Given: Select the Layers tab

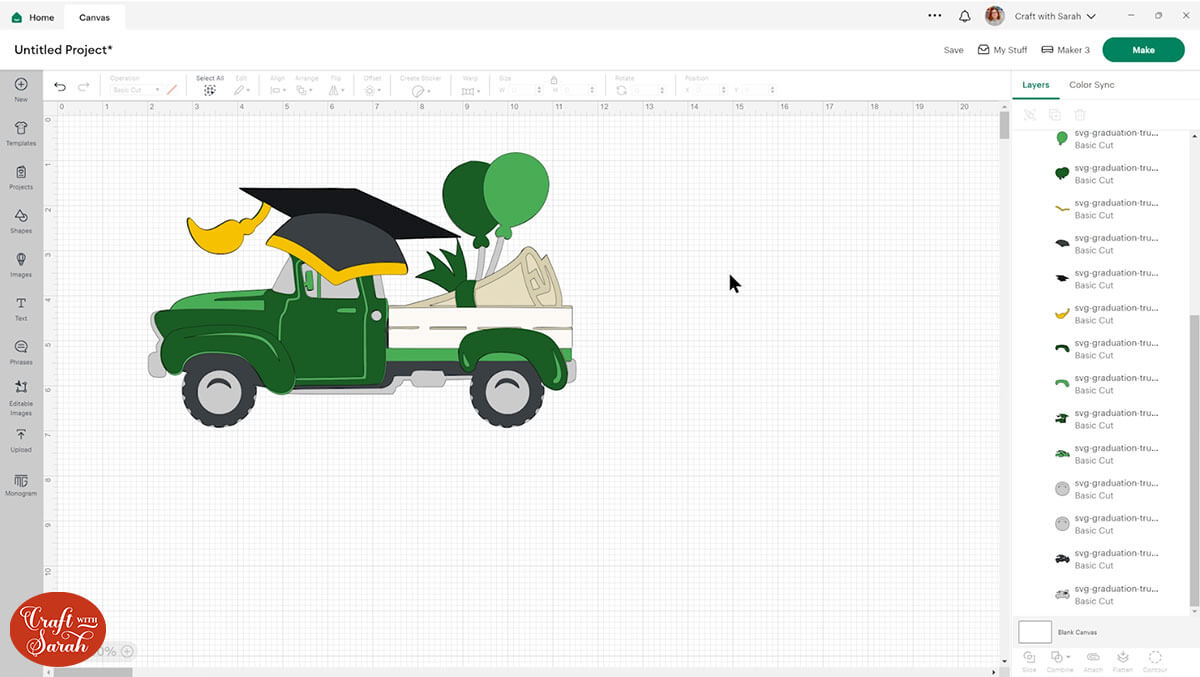Looking at the screenshot, I should pyautogui.click(x=1036, y=85).
